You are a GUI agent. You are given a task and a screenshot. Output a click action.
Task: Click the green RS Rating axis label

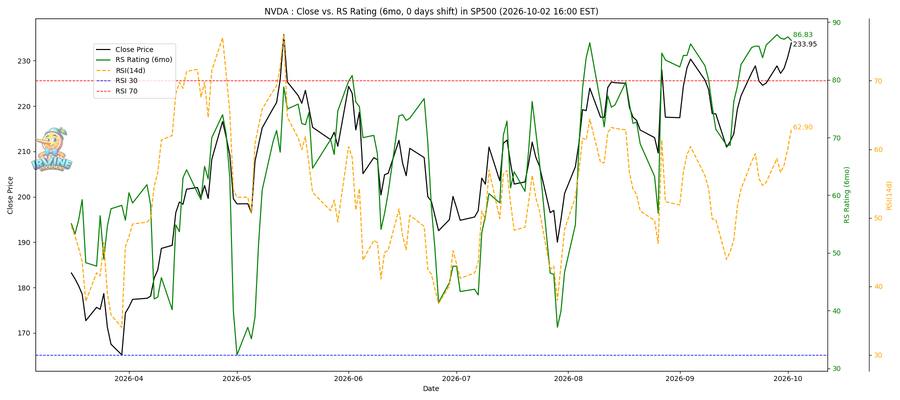pos(847,195)
